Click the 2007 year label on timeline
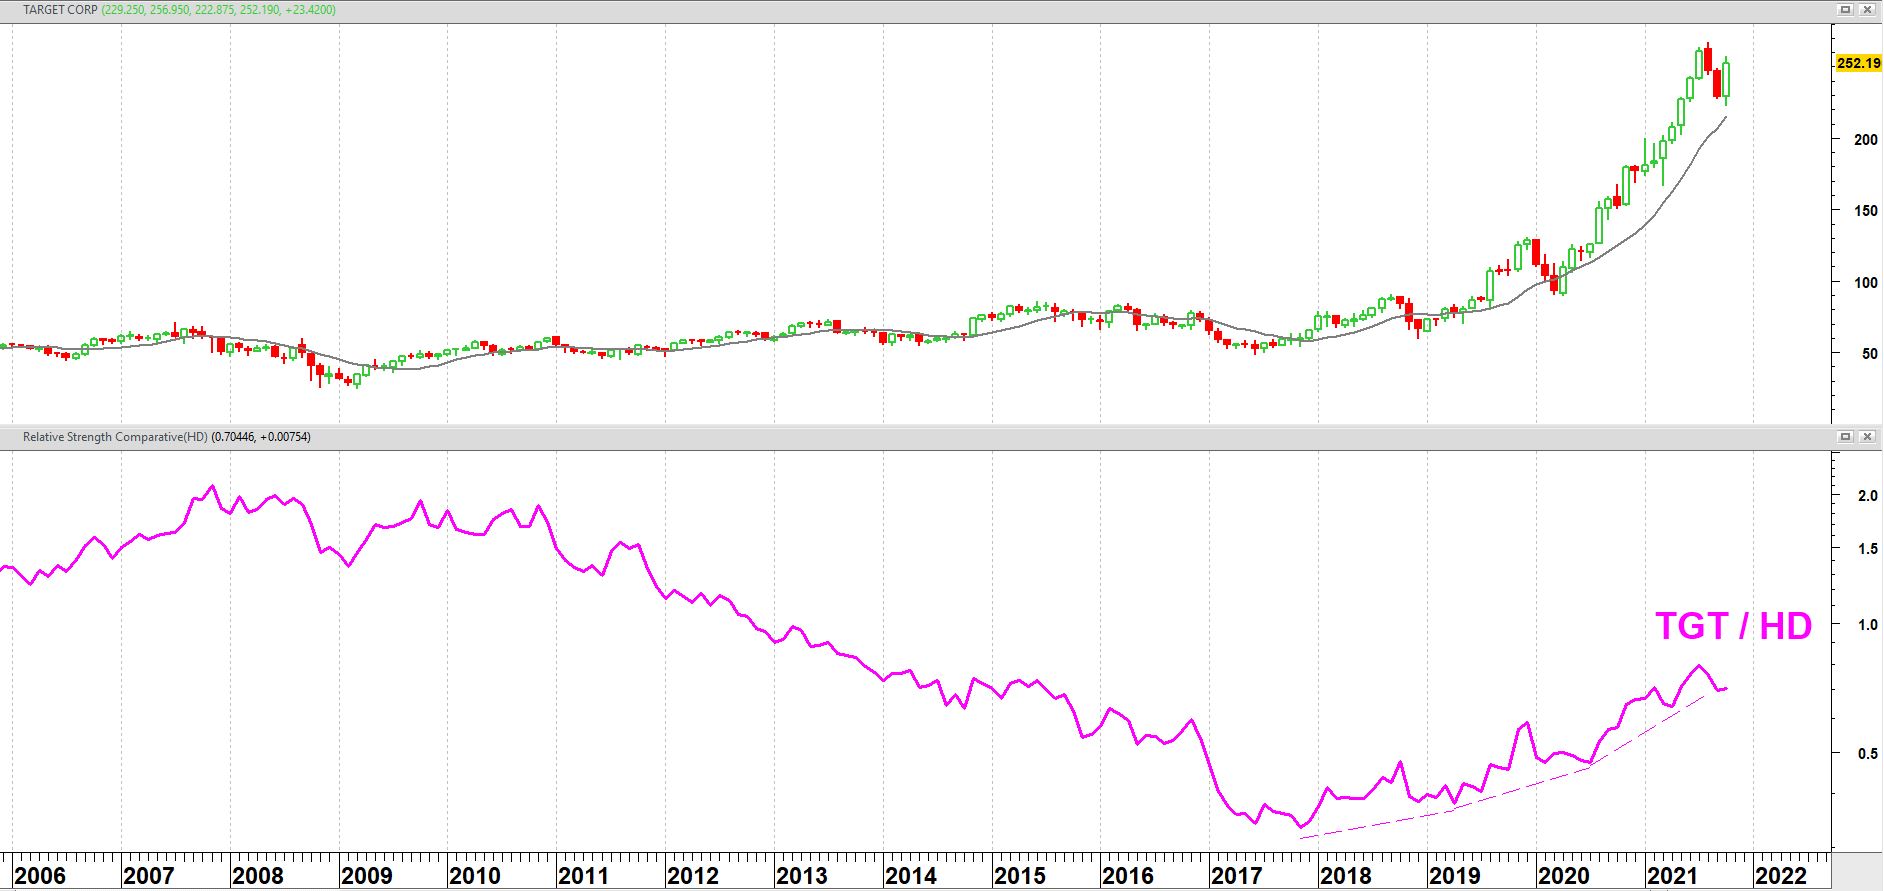Viewport: 1884px width, 891px height. [x=148, y=876]
